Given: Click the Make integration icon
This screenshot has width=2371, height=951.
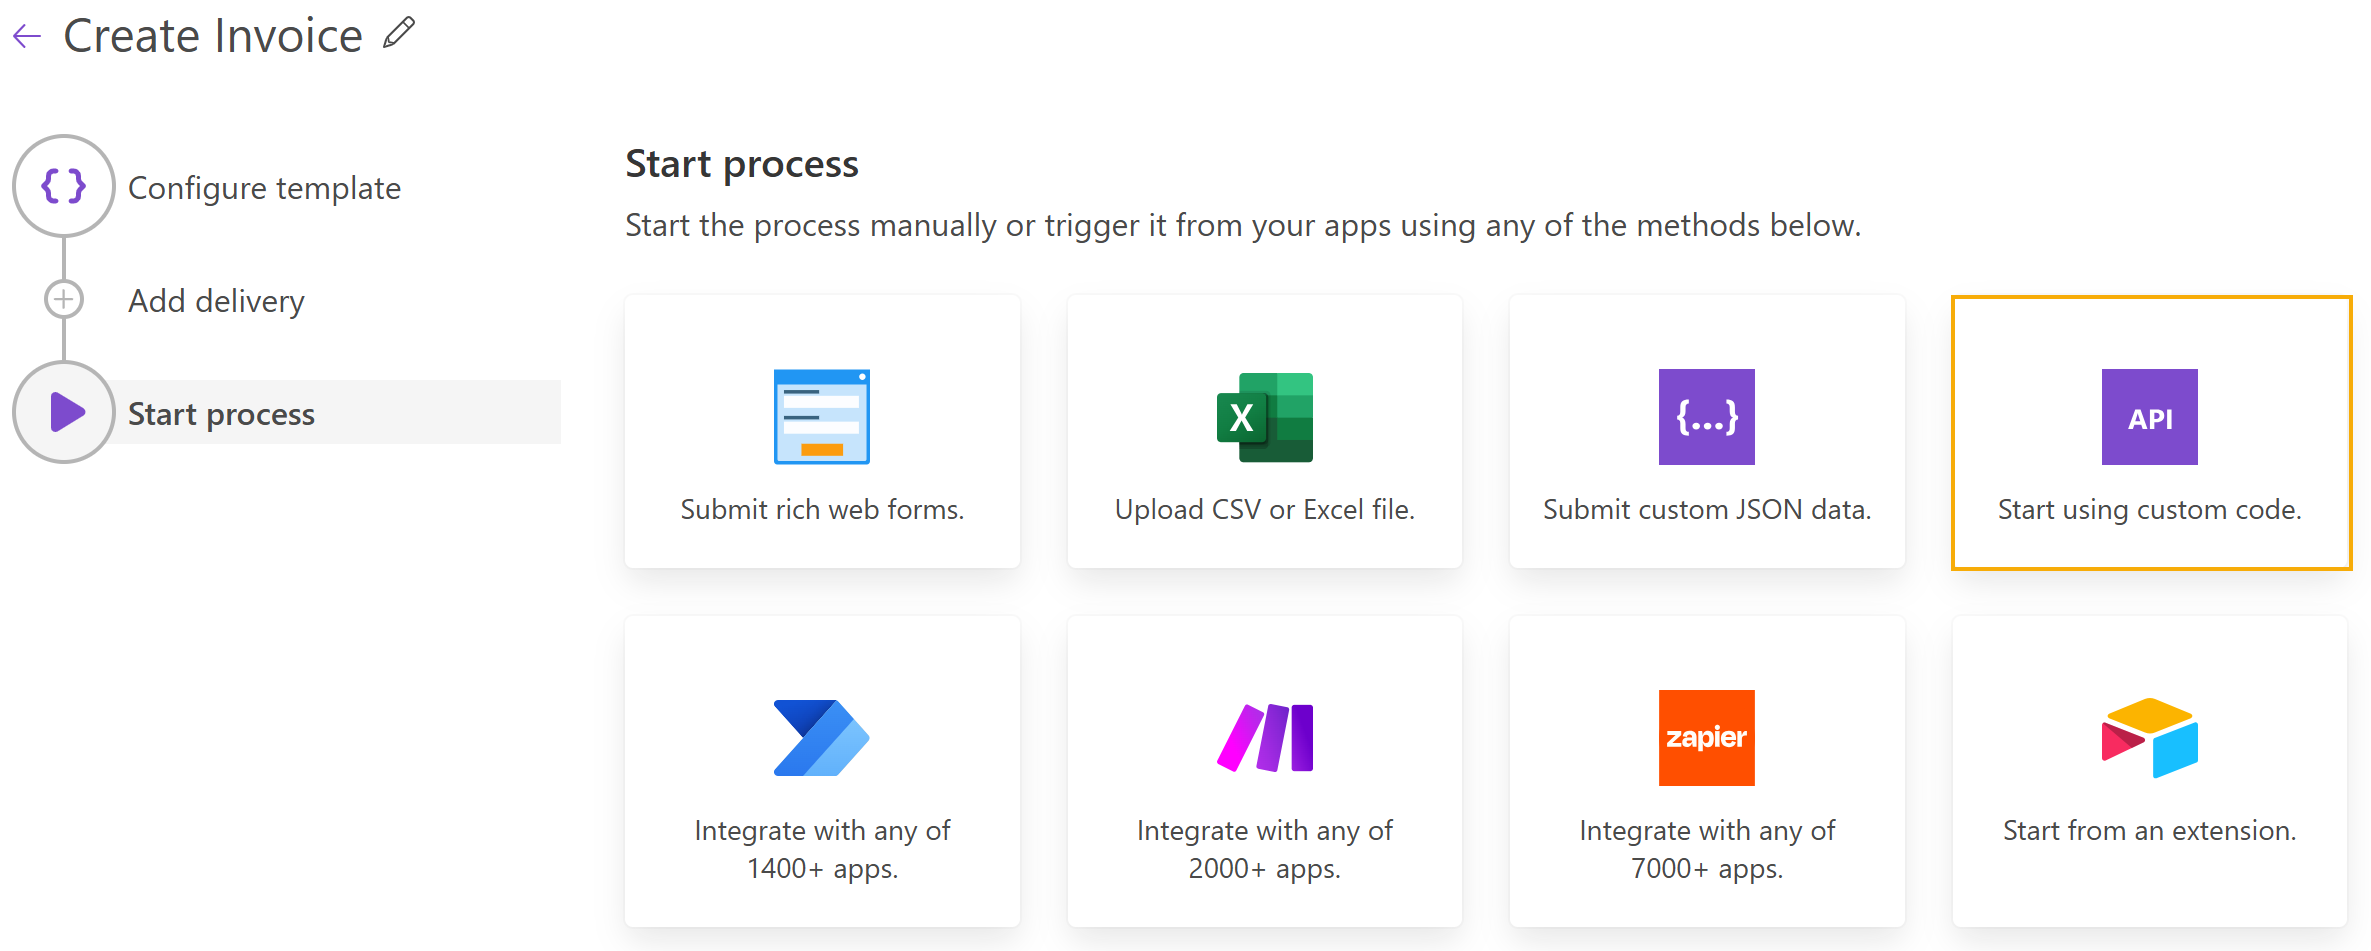Looking at the screenshot, I should coord(1264,738).
